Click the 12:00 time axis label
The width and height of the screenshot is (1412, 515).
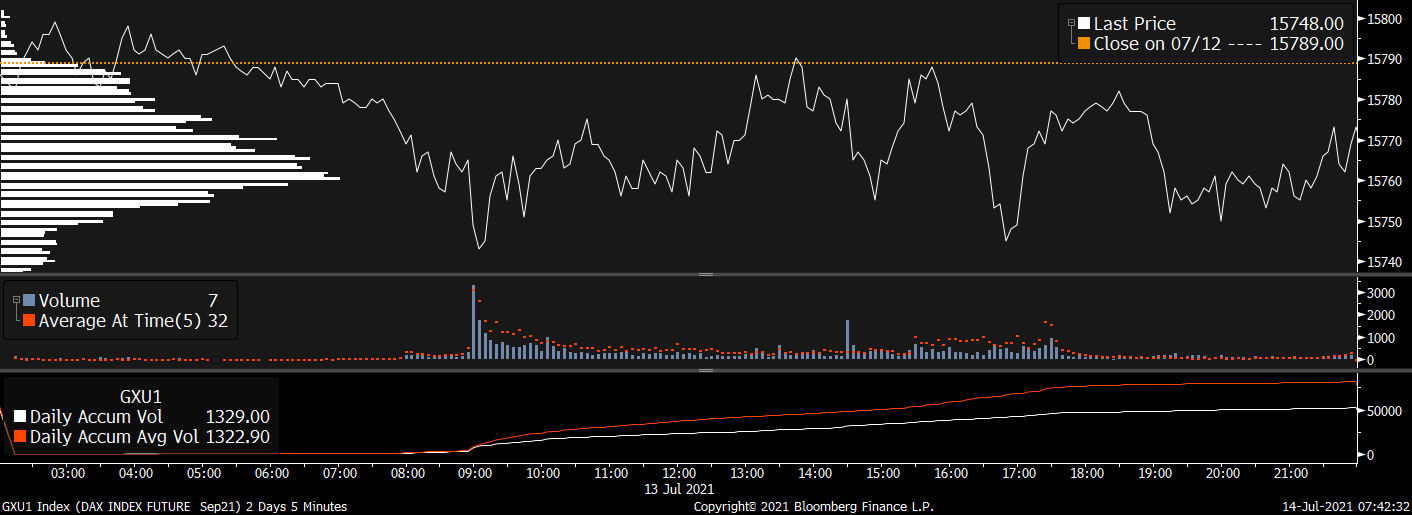pos(679,473)
